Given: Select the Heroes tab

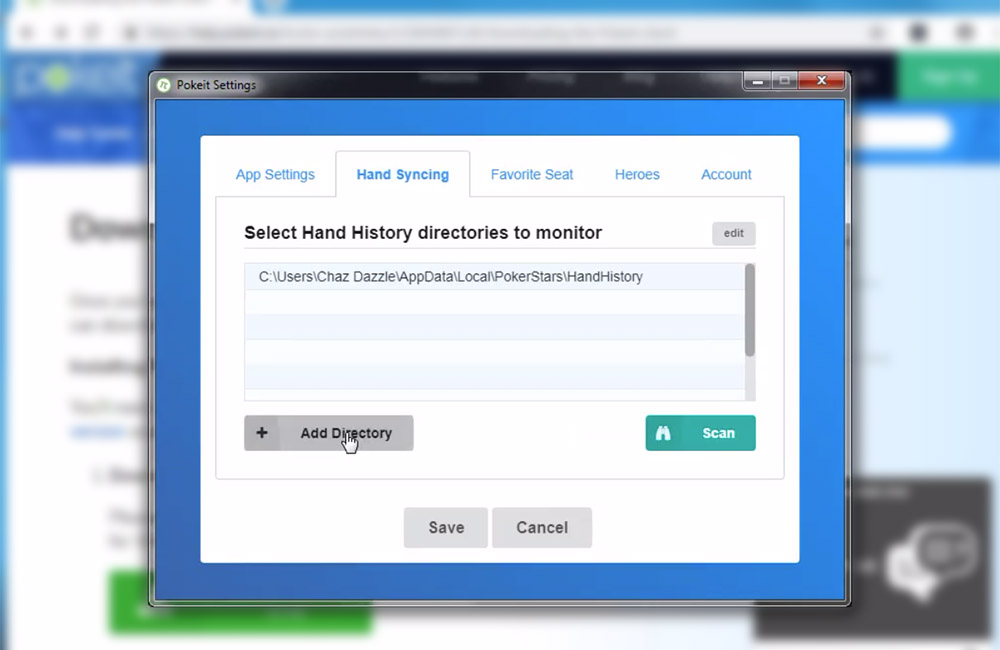Looking at the screenshot, I should [x=637, y=174].
